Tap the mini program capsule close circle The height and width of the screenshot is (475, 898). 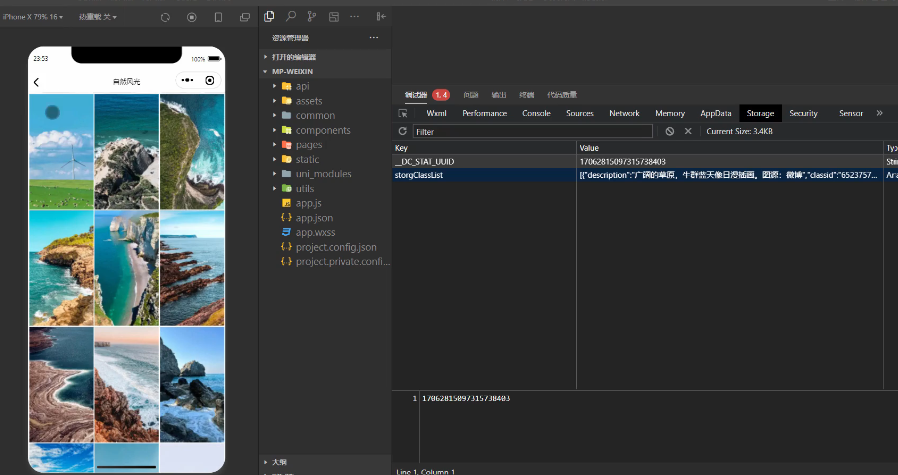point(210,80)
